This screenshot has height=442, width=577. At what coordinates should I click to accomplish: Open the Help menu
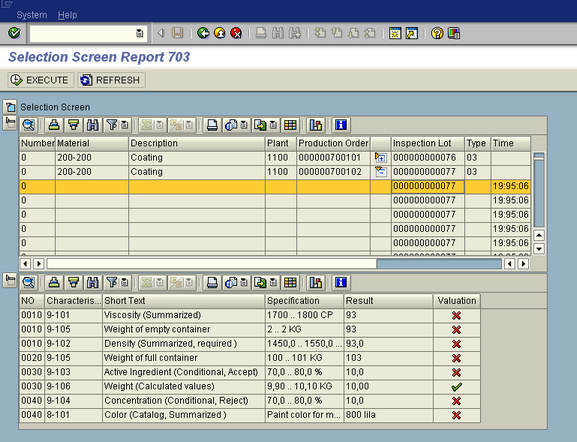(x=67, y=15)
